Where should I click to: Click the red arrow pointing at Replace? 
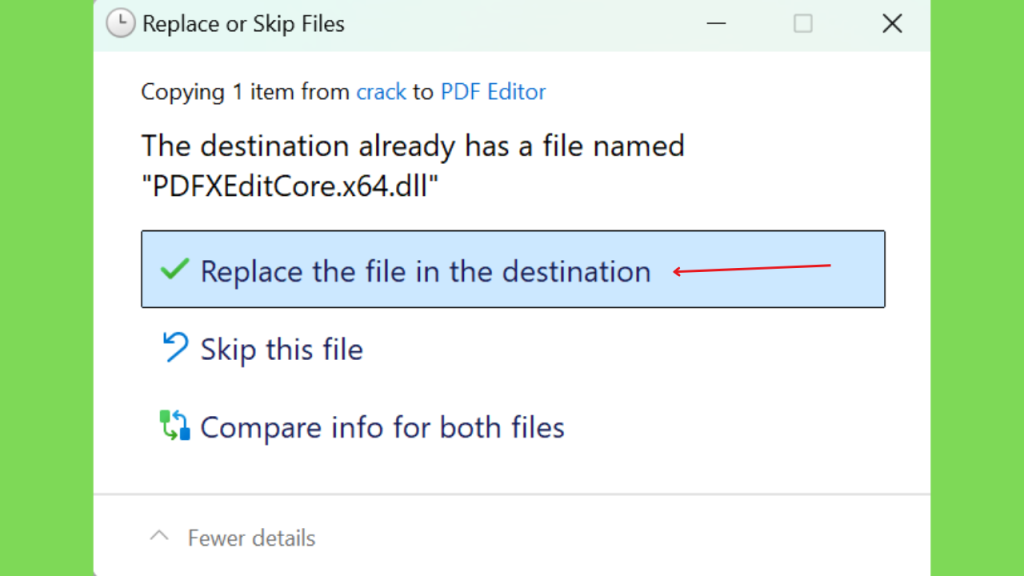click(x=752, y=268)
